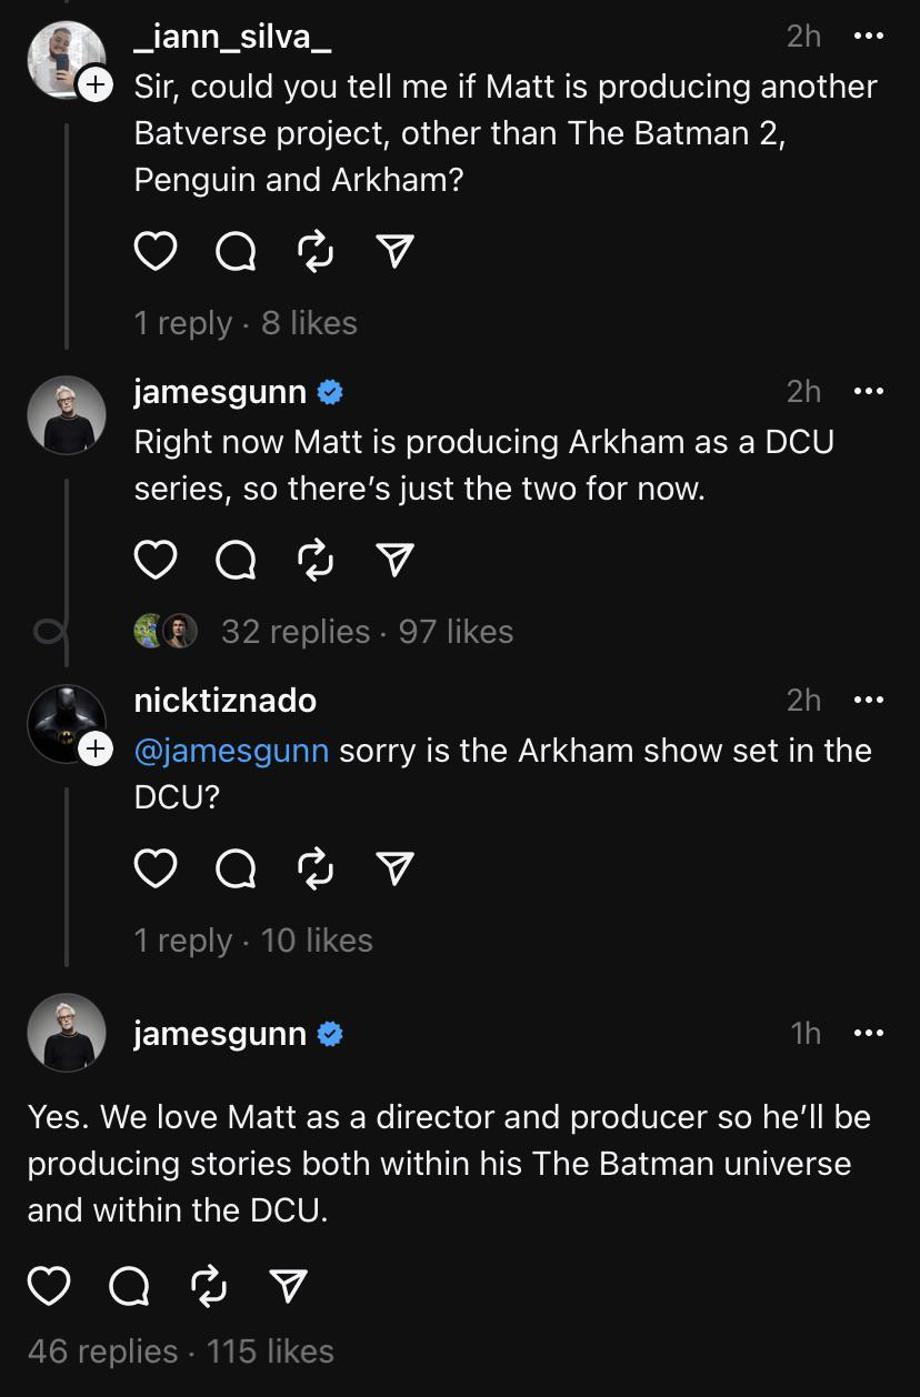Open more options for _iann_silva_'s post

point(868,36)
